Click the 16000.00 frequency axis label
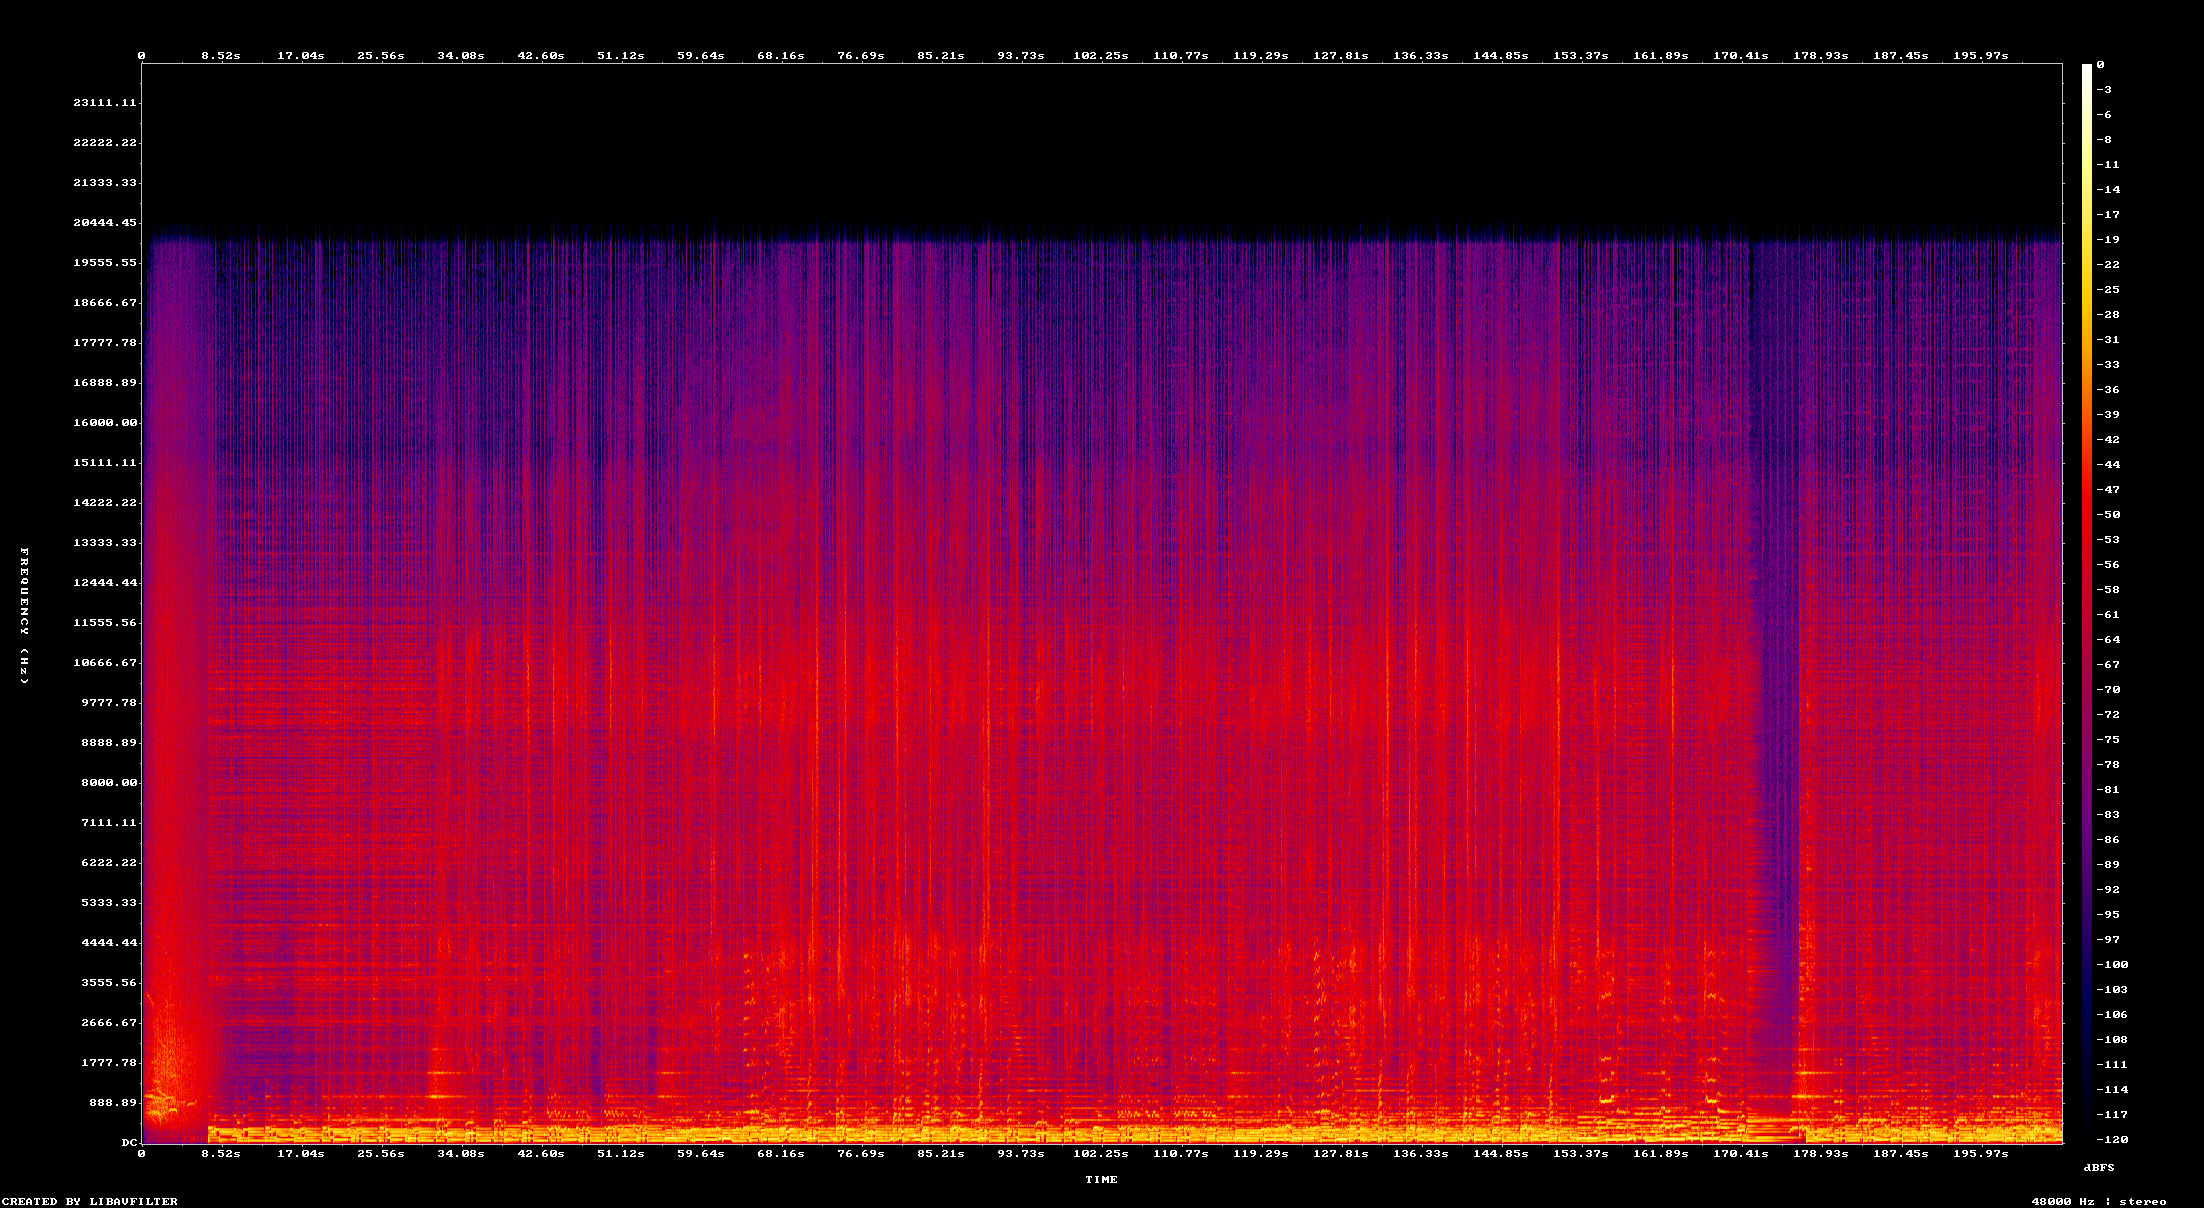 click(x=105, y=423)
